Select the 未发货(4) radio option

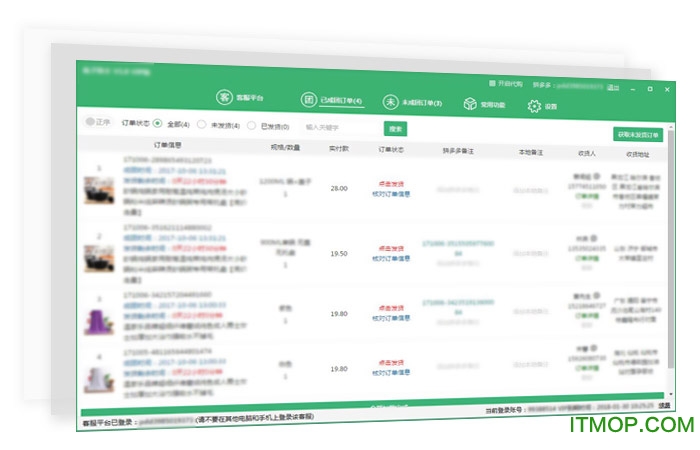pyautogui.click(x=201, y=125)
